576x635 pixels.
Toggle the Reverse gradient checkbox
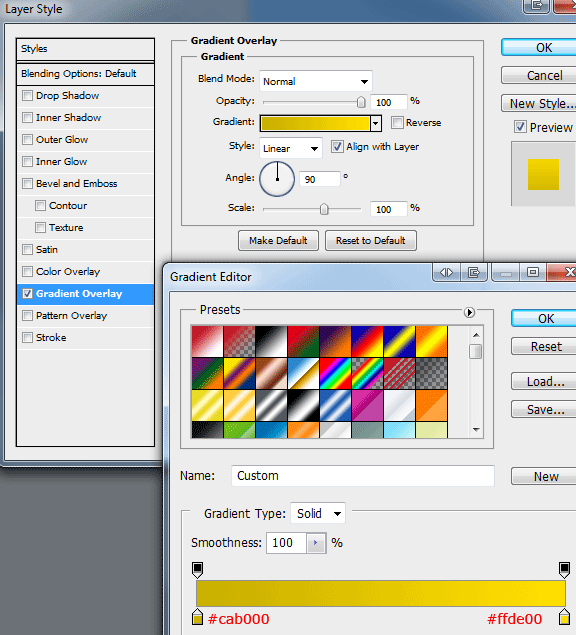pyautogui.click(x=397, y=122)
